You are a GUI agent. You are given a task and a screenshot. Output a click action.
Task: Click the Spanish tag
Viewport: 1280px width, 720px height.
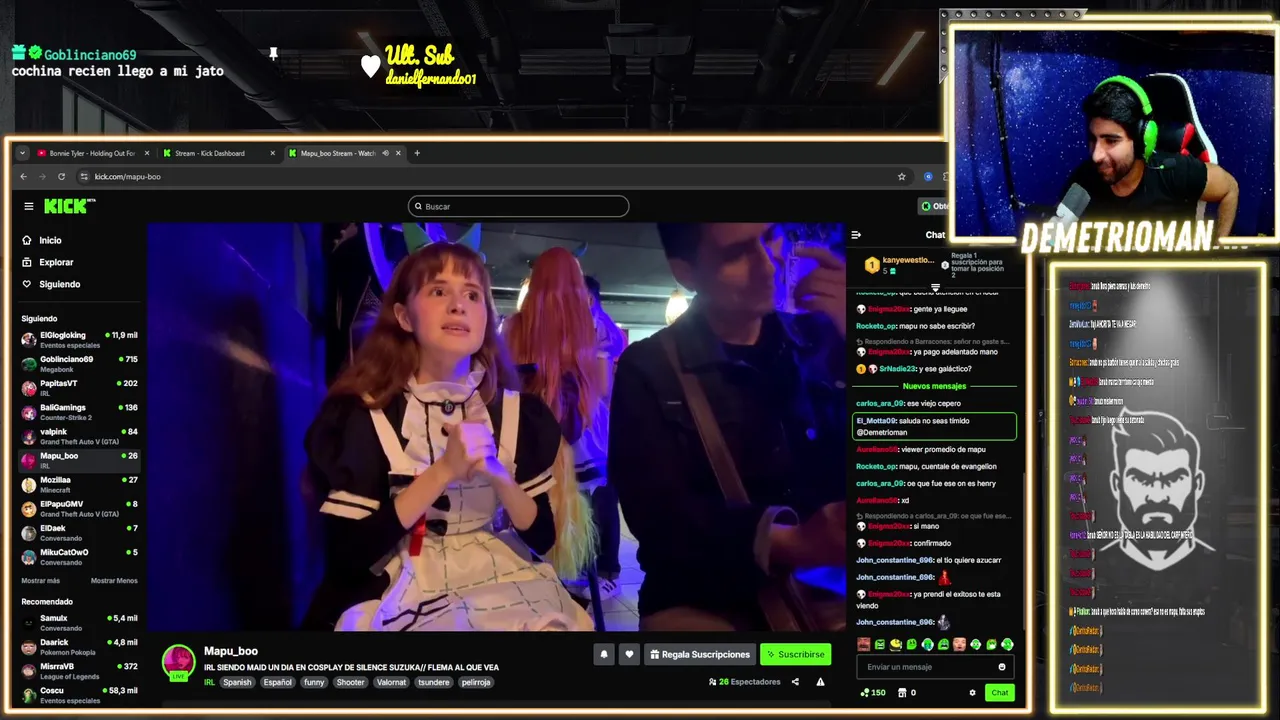pos(237,682)
